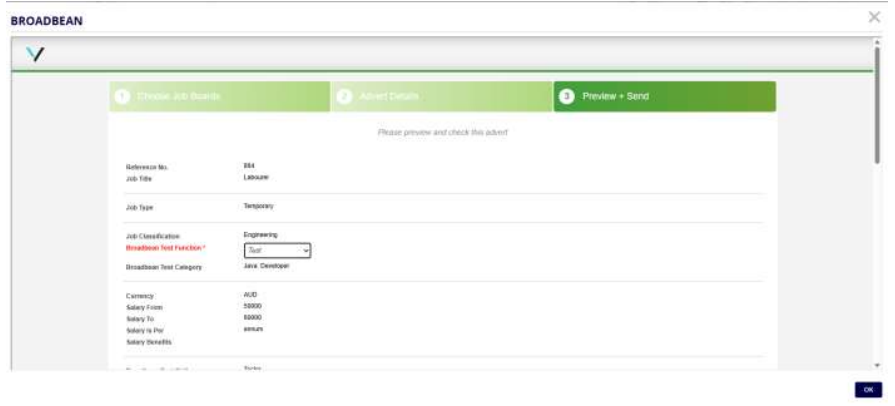Click the inner scrollbar up arrow

877,42
